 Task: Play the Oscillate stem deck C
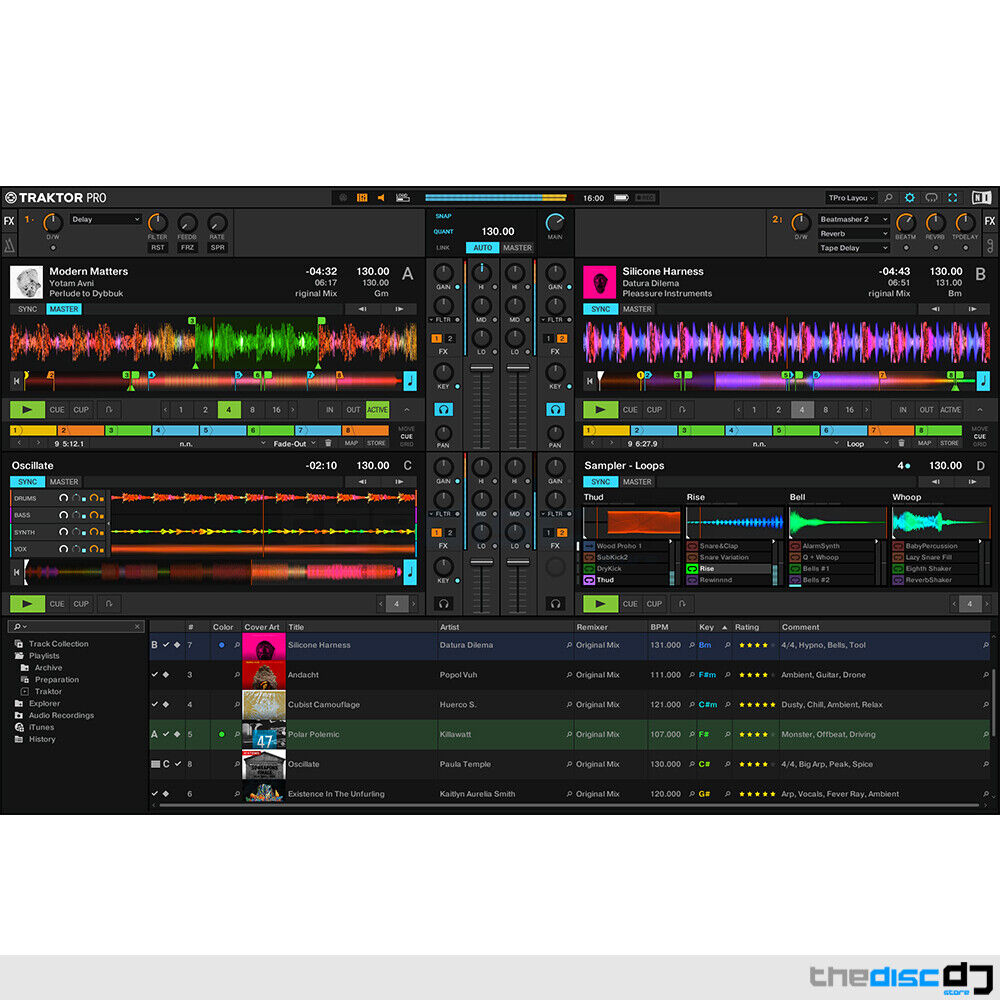(27, 603)
